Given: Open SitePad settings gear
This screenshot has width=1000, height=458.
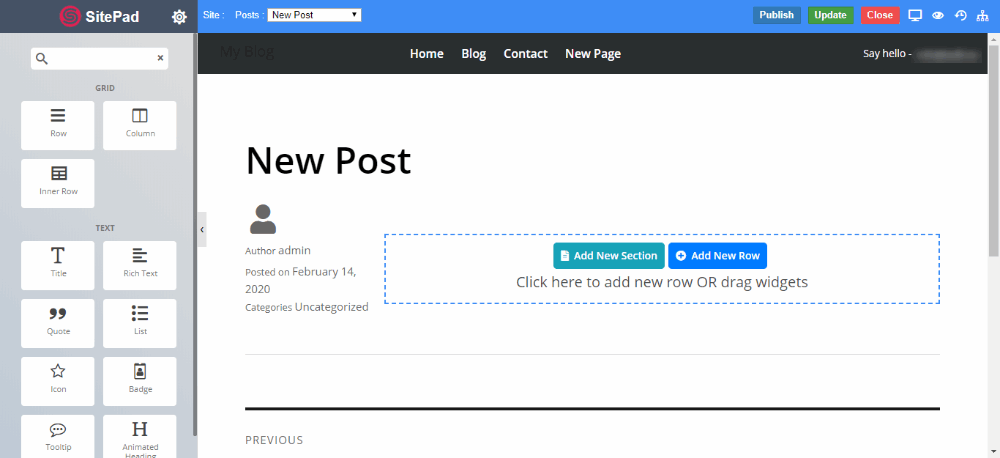Looking at the screenshot, I should pos(179,16).
